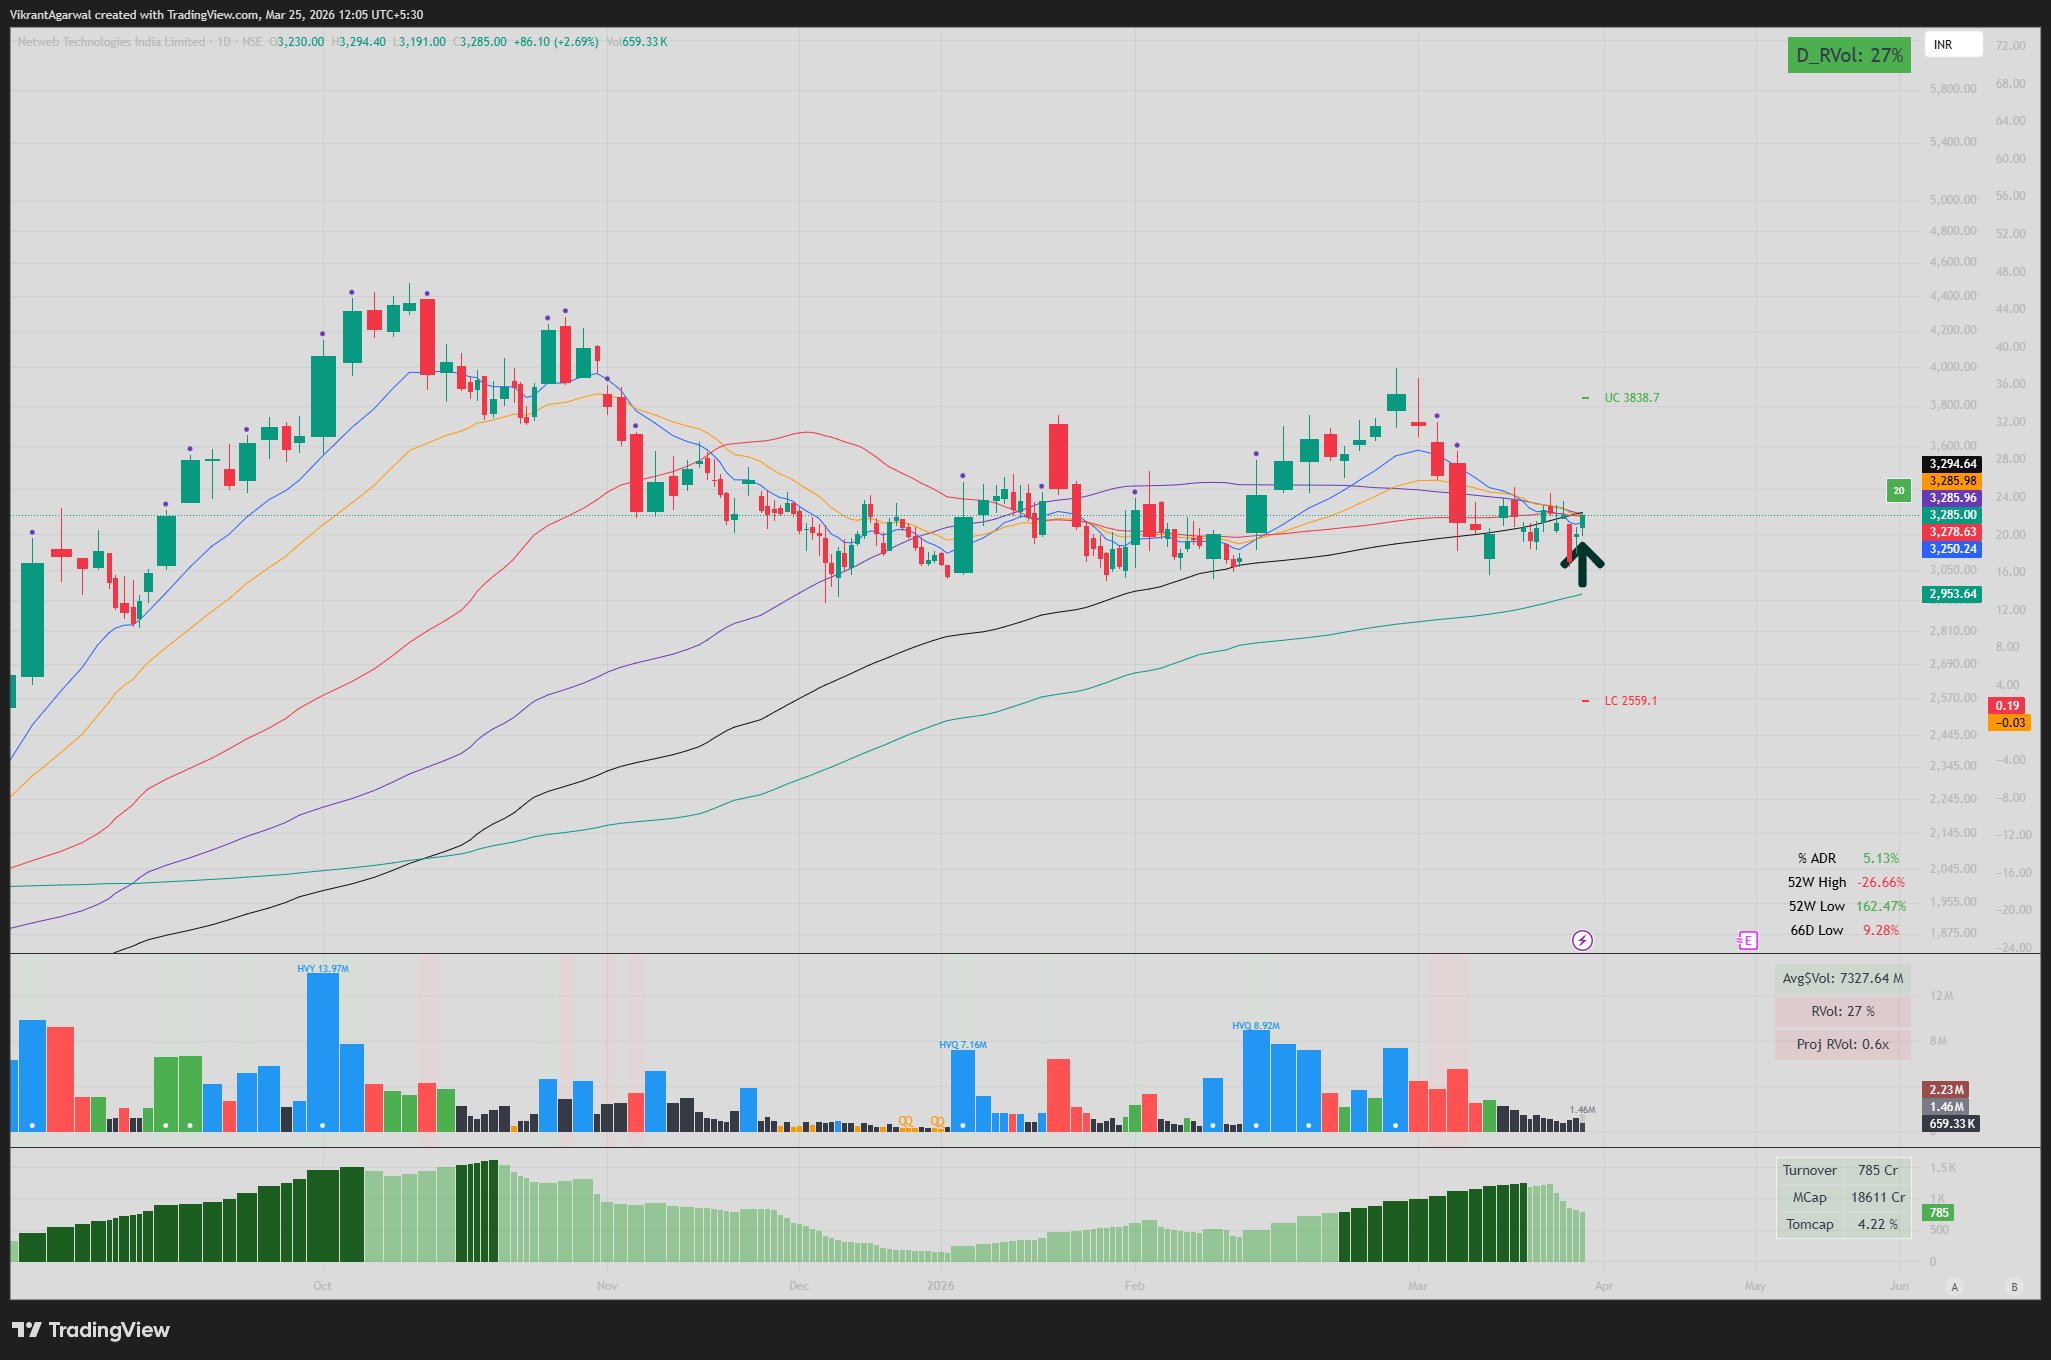Click the LC 2559.1 lower circuit label

(x=1630, y=701)
